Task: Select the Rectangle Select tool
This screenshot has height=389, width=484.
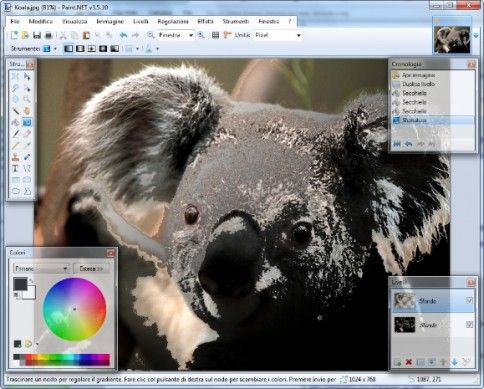Action: coord(15,76)
